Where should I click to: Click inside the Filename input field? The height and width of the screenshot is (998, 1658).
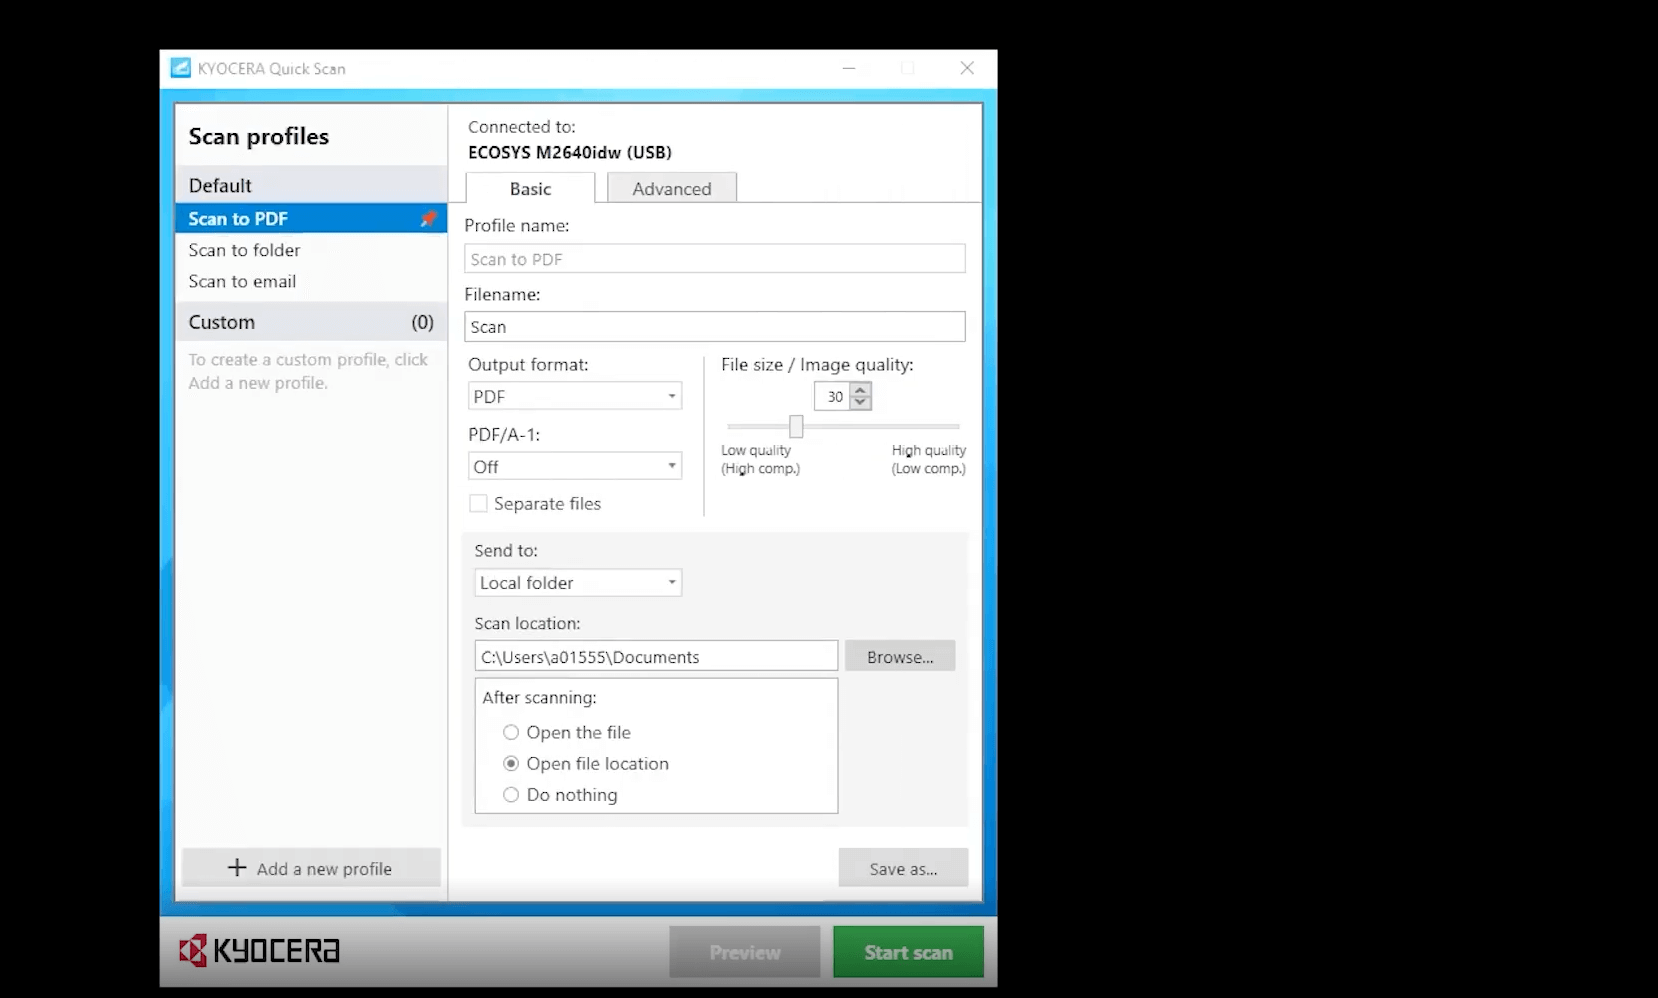[x=713, y=327]
